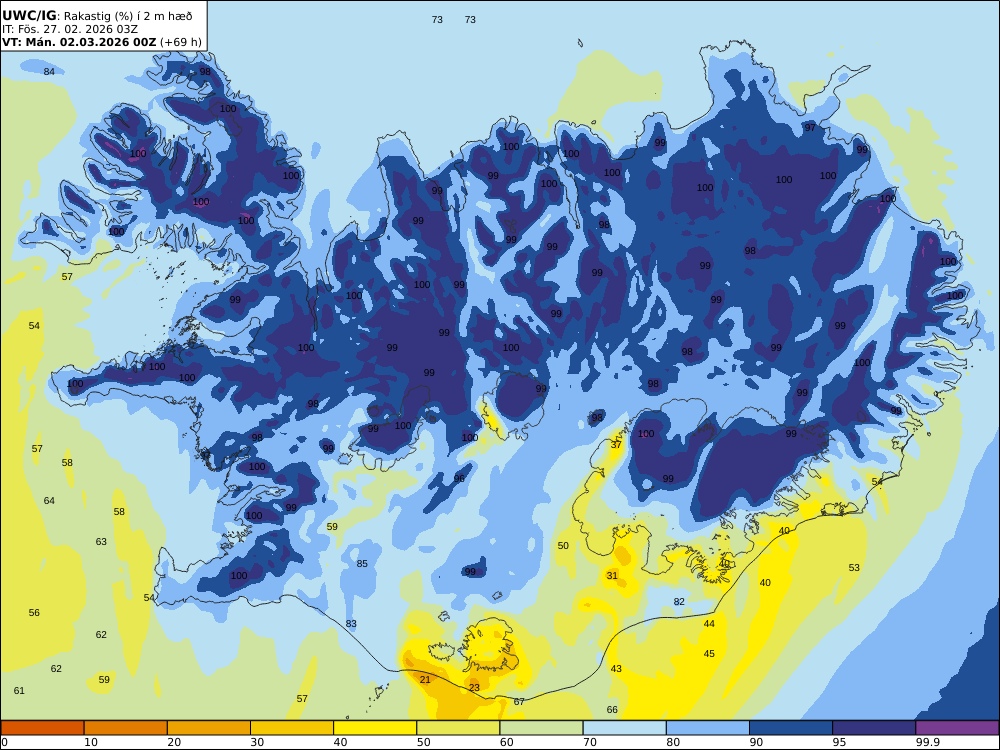Click the humidity value '66' on the map
1000x750 pixels.
[x=612, y=710]
